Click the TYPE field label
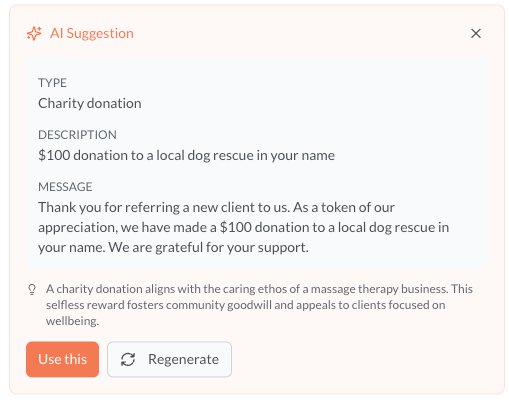Viewport: 509px width, 404px height. click(x=52, y=83)
